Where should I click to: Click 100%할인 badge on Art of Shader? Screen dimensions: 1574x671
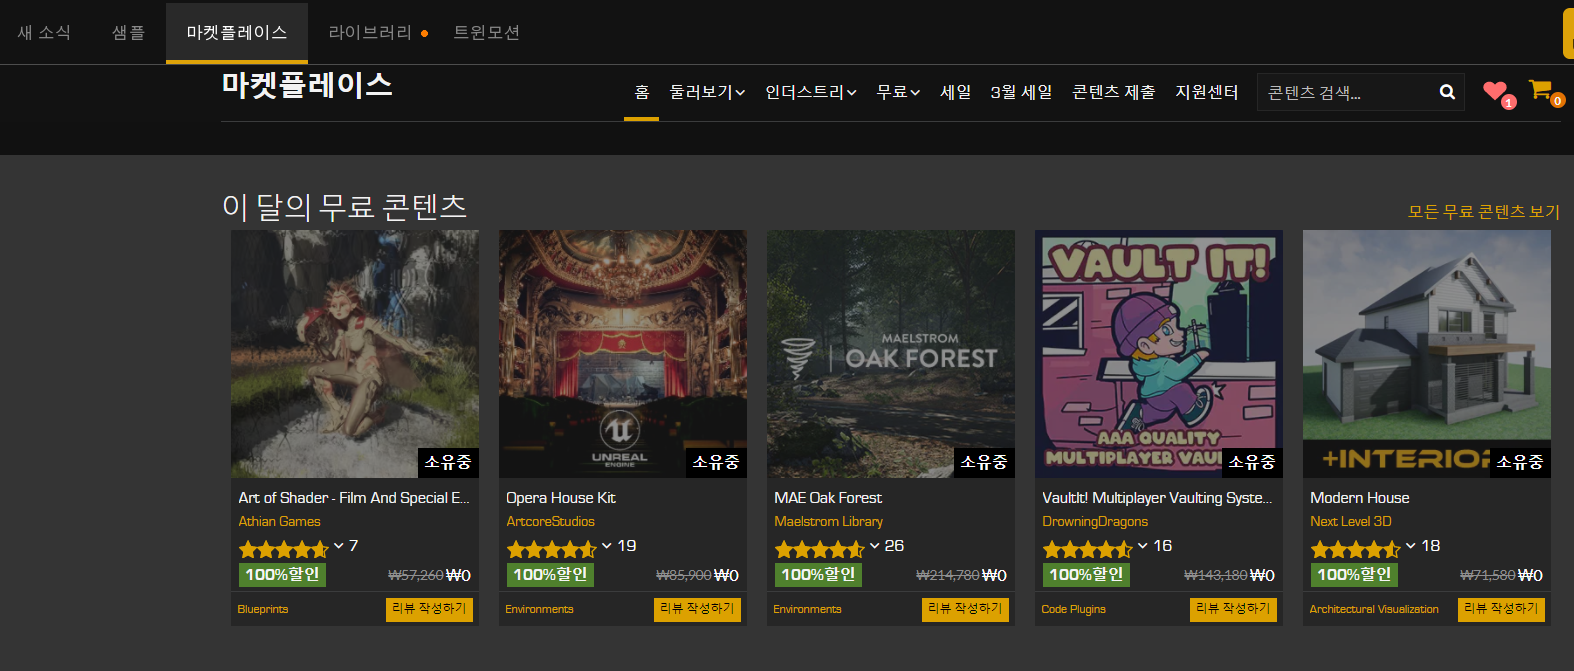pyautogui.click(x=282, y=575)
